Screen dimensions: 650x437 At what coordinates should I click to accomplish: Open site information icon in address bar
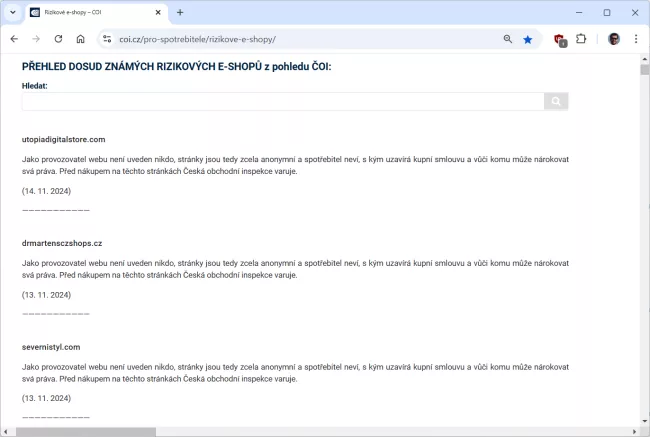coord(107,39)
